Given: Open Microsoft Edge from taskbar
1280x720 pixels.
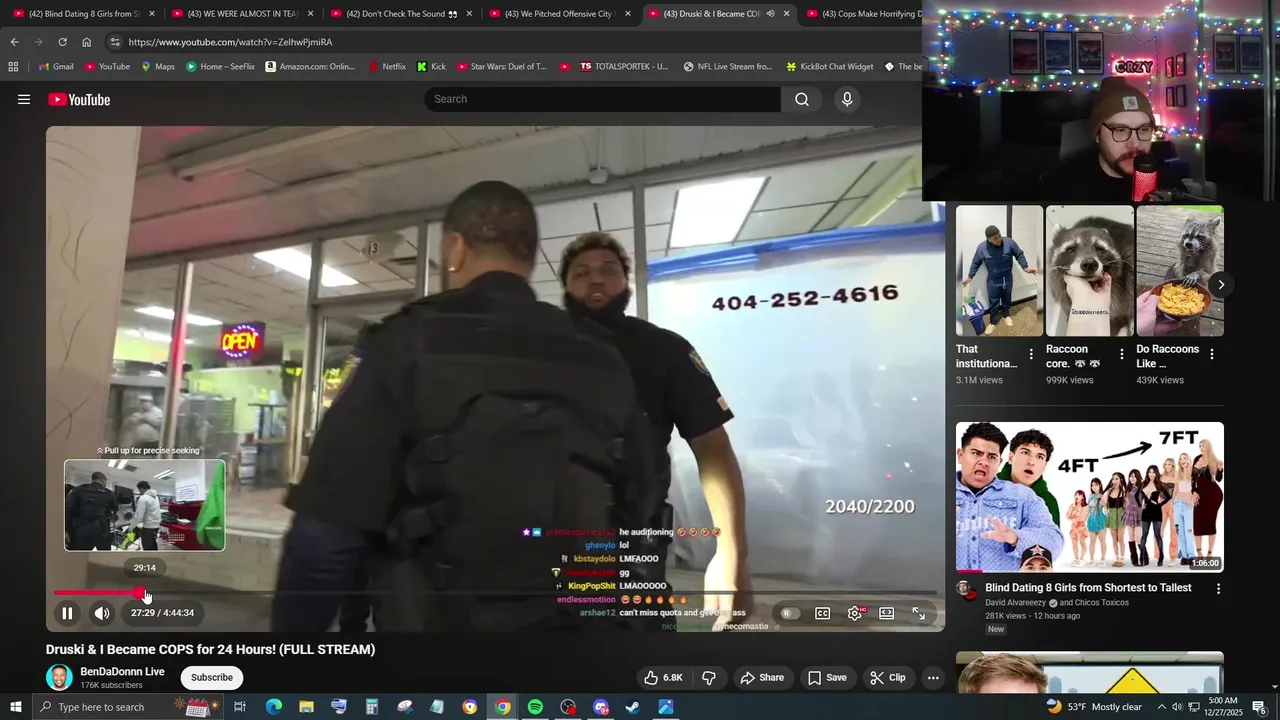Looking at the screenshot, I should (x=273, y=707).
